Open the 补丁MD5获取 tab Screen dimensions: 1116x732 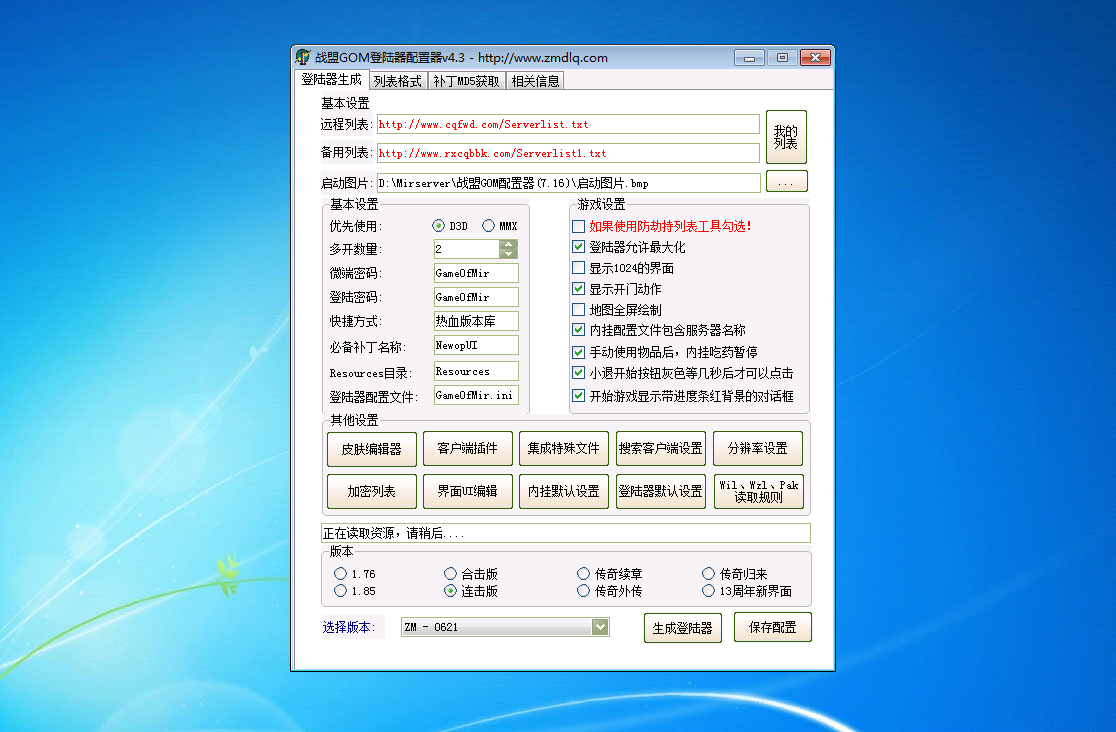point(466,81)
